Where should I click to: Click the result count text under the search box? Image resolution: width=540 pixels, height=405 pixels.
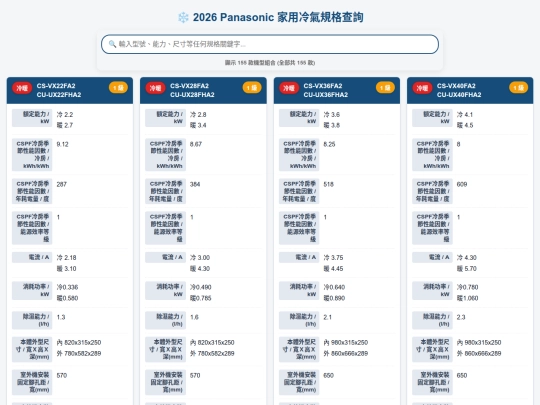pos(270,63)
